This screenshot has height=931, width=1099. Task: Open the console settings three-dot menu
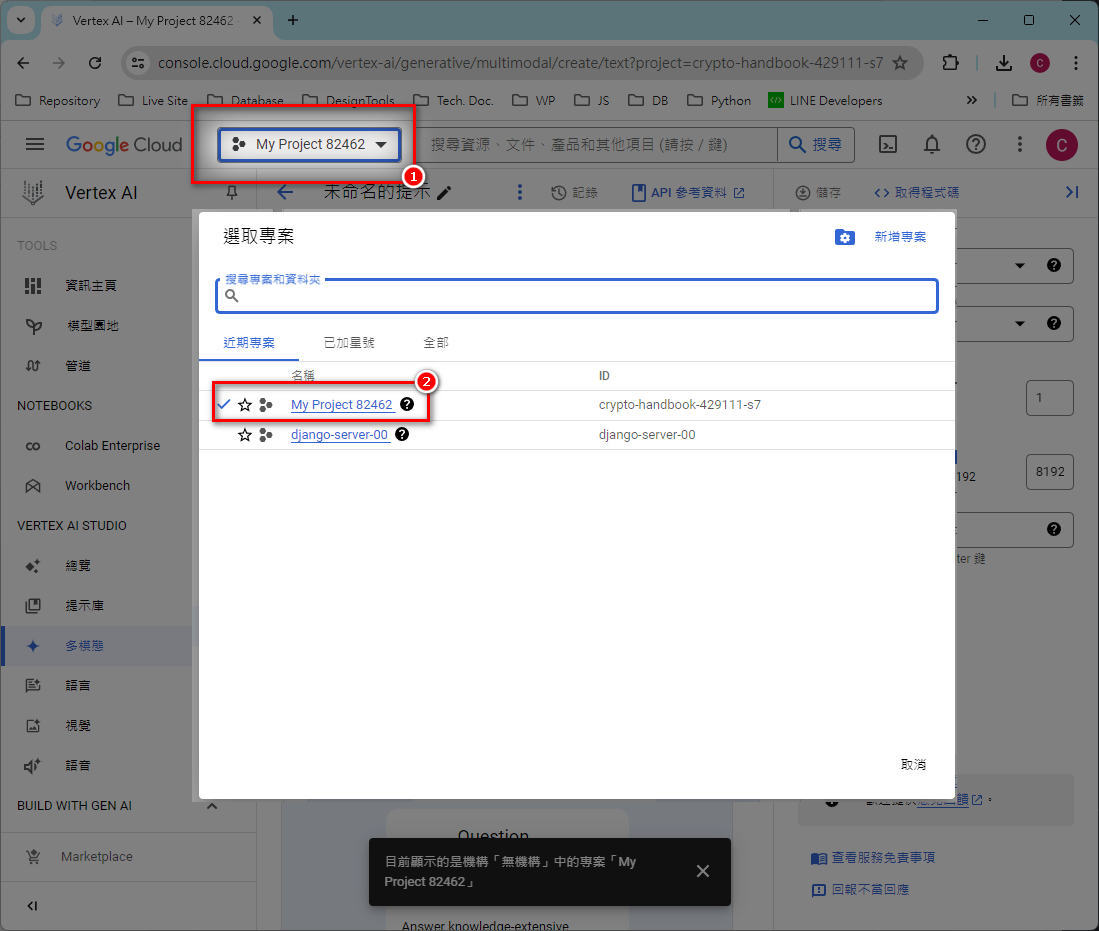coord(1020,144)
